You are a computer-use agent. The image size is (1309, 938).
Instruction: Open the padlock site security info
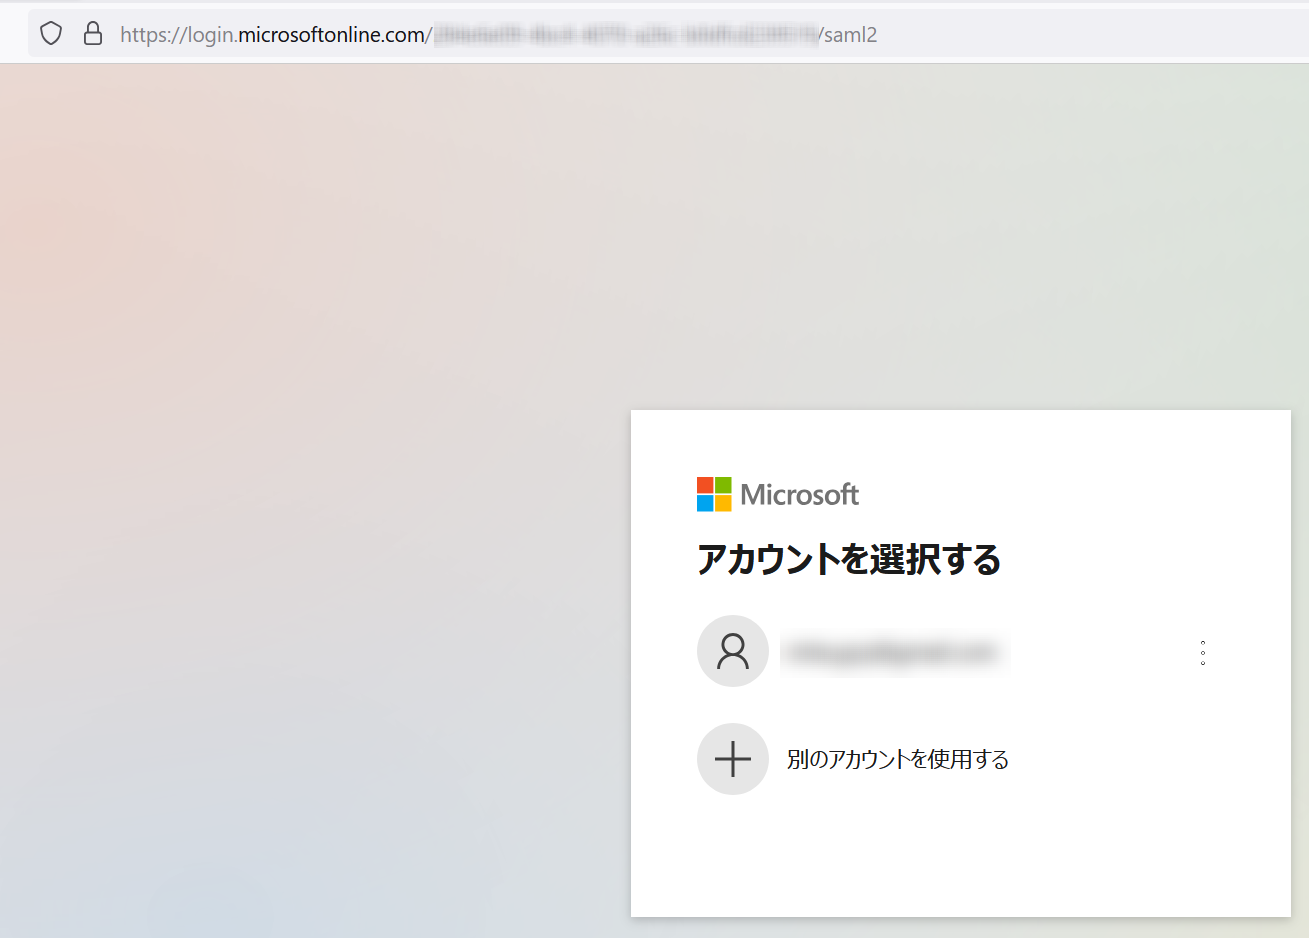93,34
